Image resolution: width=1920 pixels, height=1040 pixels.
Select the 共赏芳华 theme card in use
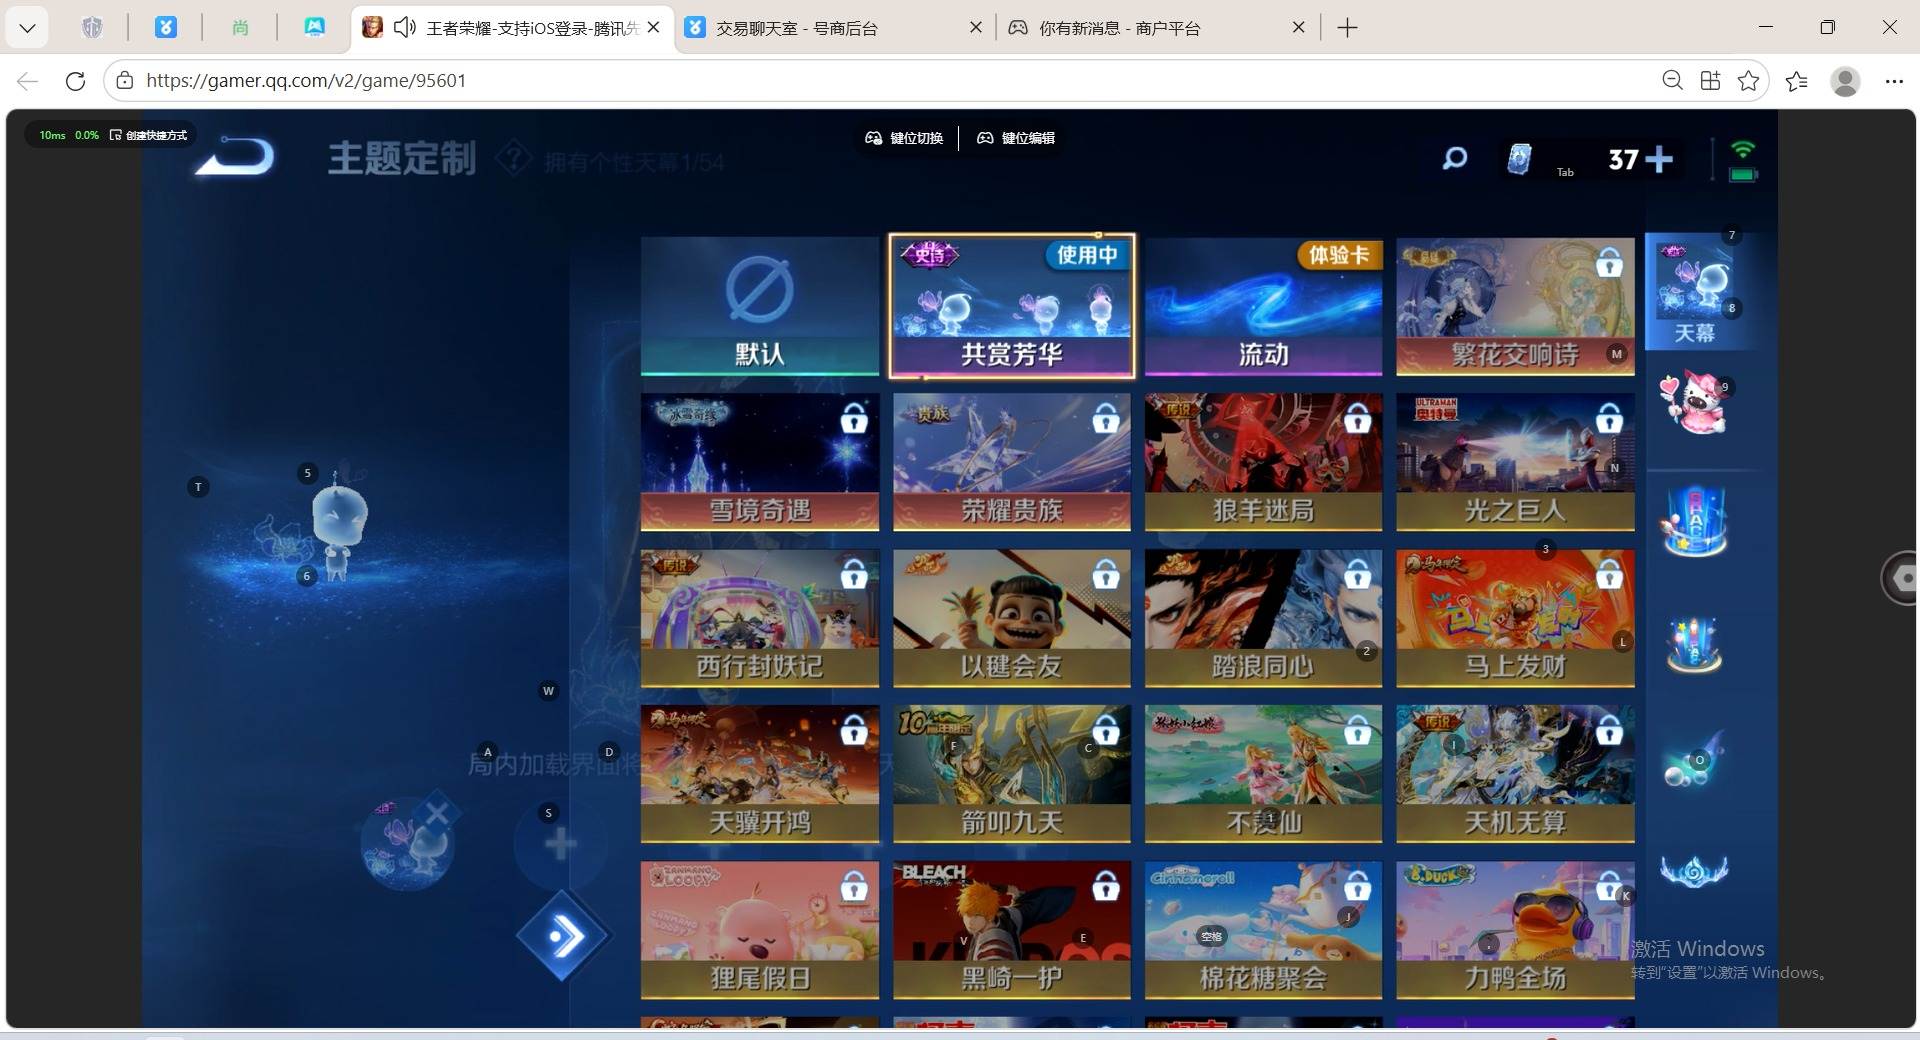1012,306
